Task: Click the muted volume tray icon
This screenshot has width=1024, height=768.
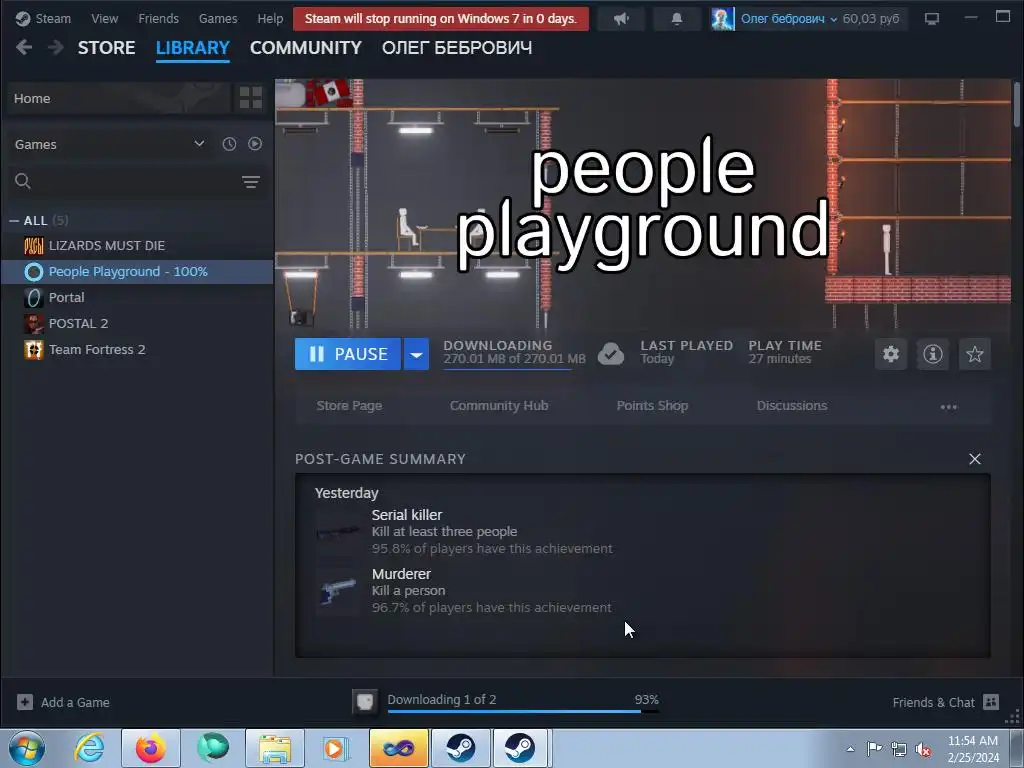Action: pos(923,749)
